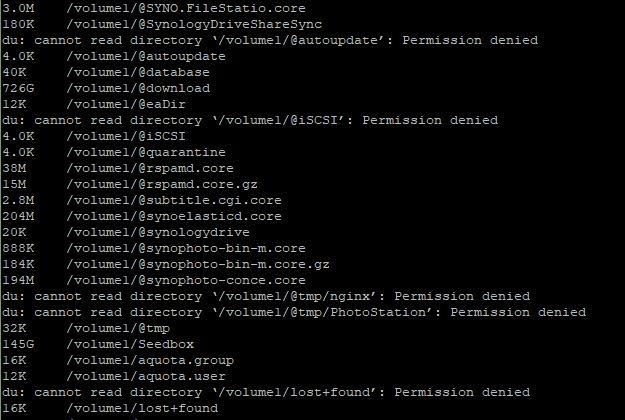Screen dimensions: 625x420
Task: Click the lost+found permission denied error
Action: tap(266, 392)
